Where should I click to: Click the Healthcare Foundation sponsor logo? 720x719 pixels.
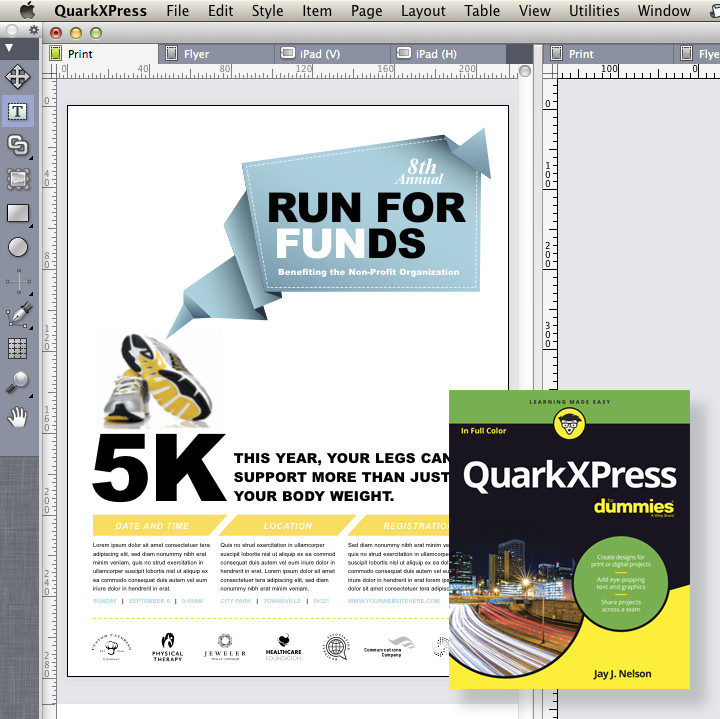click(x=283, y=647)
